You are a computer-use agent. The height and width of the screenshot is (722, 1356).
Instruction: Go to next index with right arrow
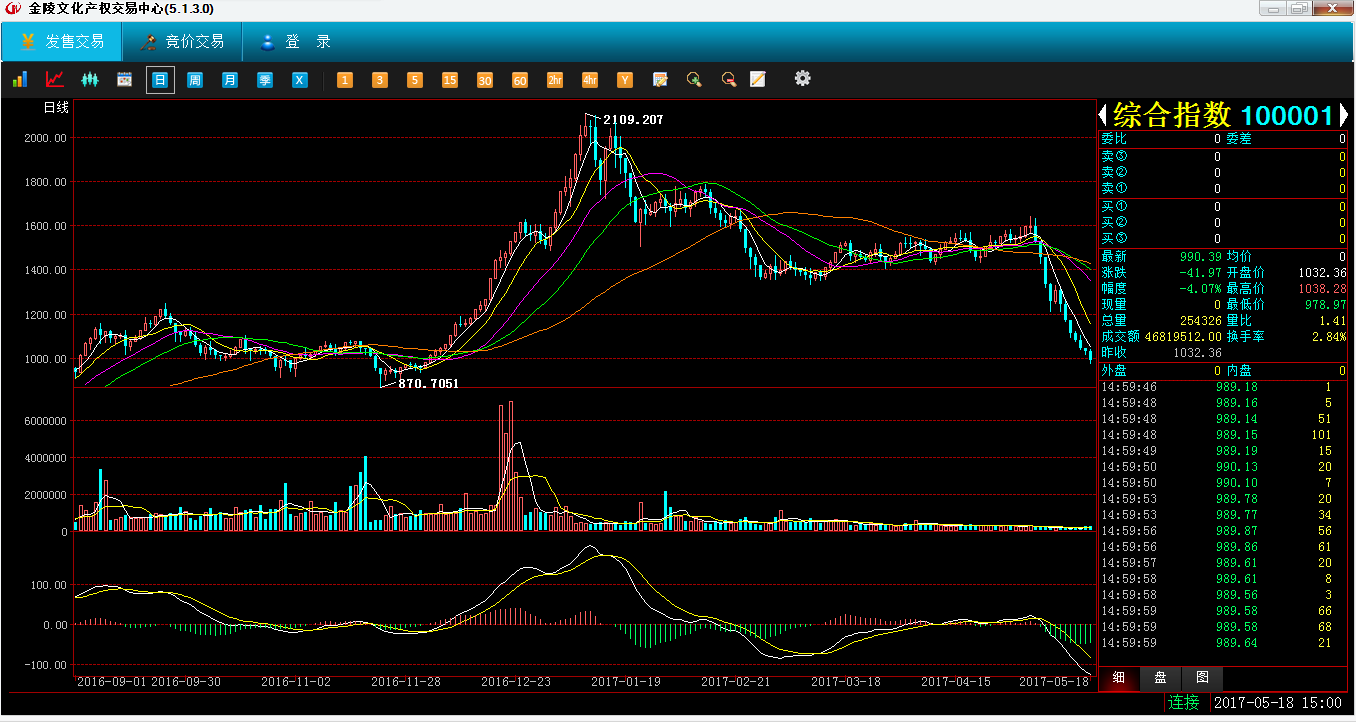[x=1344, y=115]
